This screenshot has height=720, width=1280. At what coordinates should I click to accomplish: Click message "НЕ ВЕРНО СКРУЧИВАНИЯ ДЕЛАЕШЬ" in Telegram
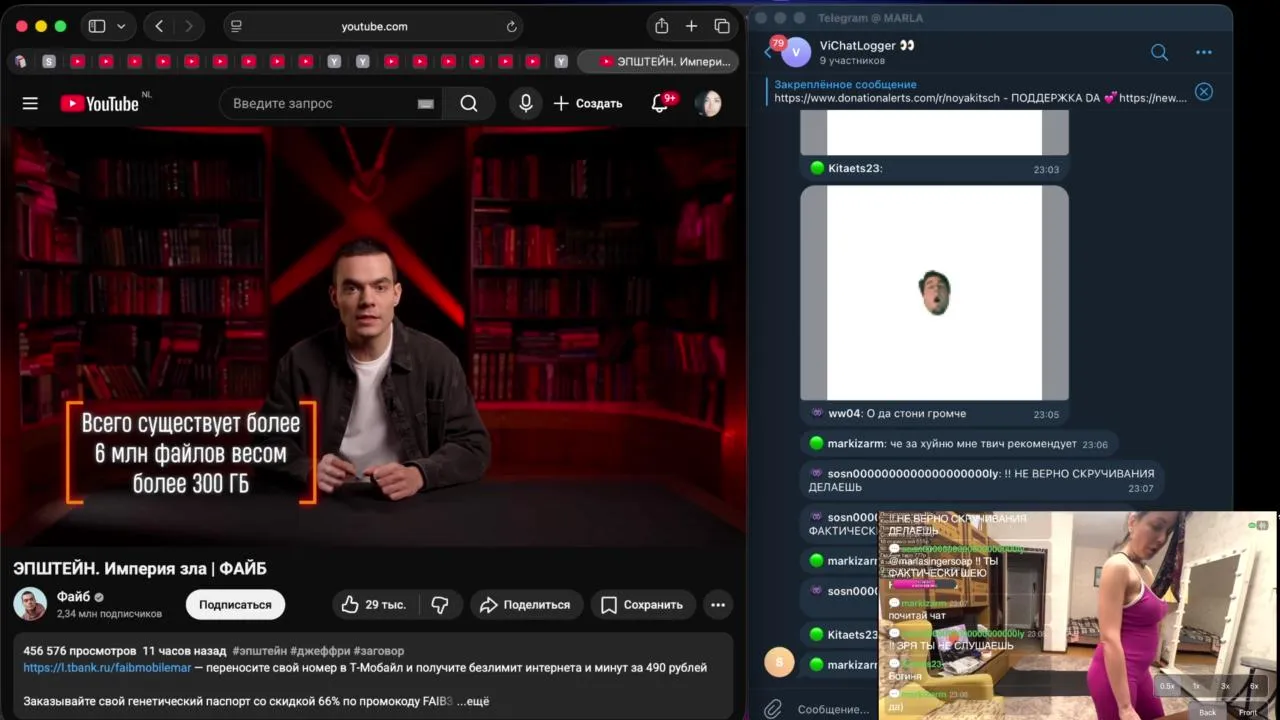pyautogui.click(x=982, y=481)
